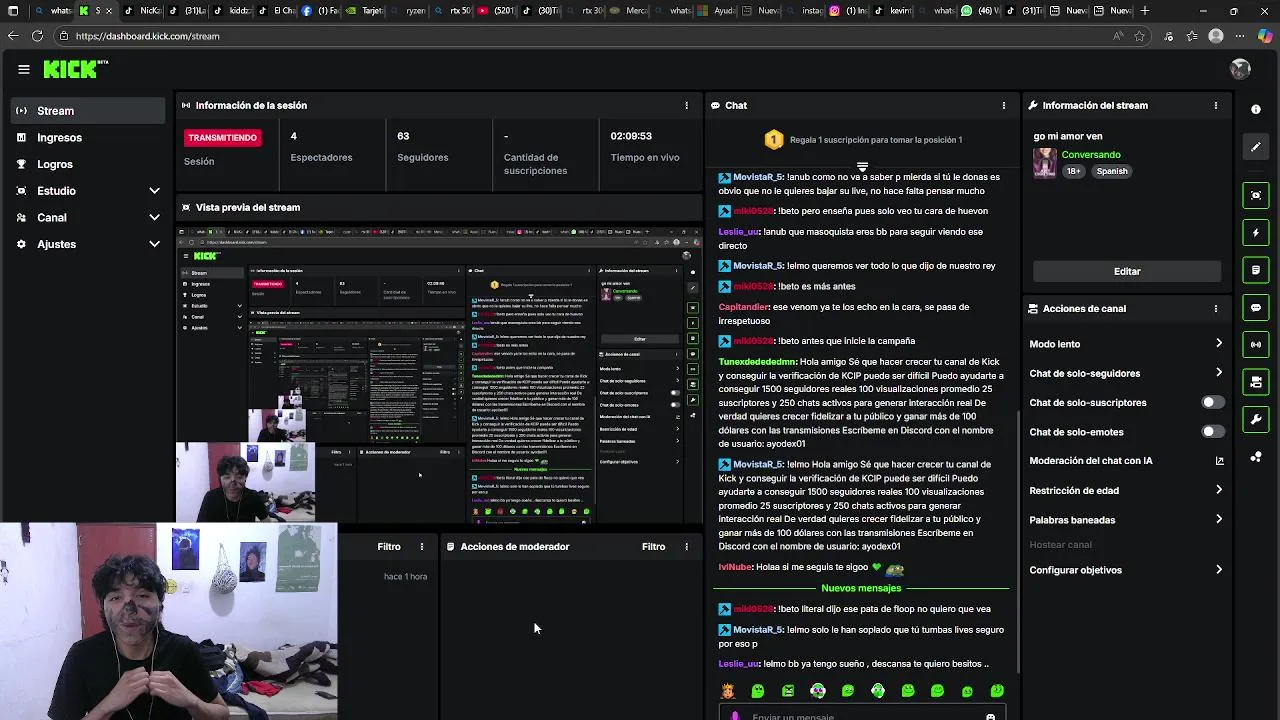Switch to the Facebook browser tab
This screenshot has width=1280, height=720.
tap(320, 11)
